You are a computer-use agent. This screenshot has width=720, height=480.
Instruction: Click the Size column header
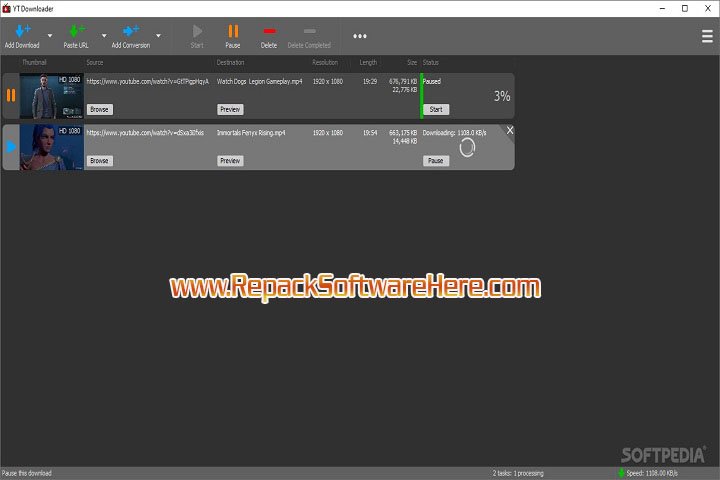412,62
